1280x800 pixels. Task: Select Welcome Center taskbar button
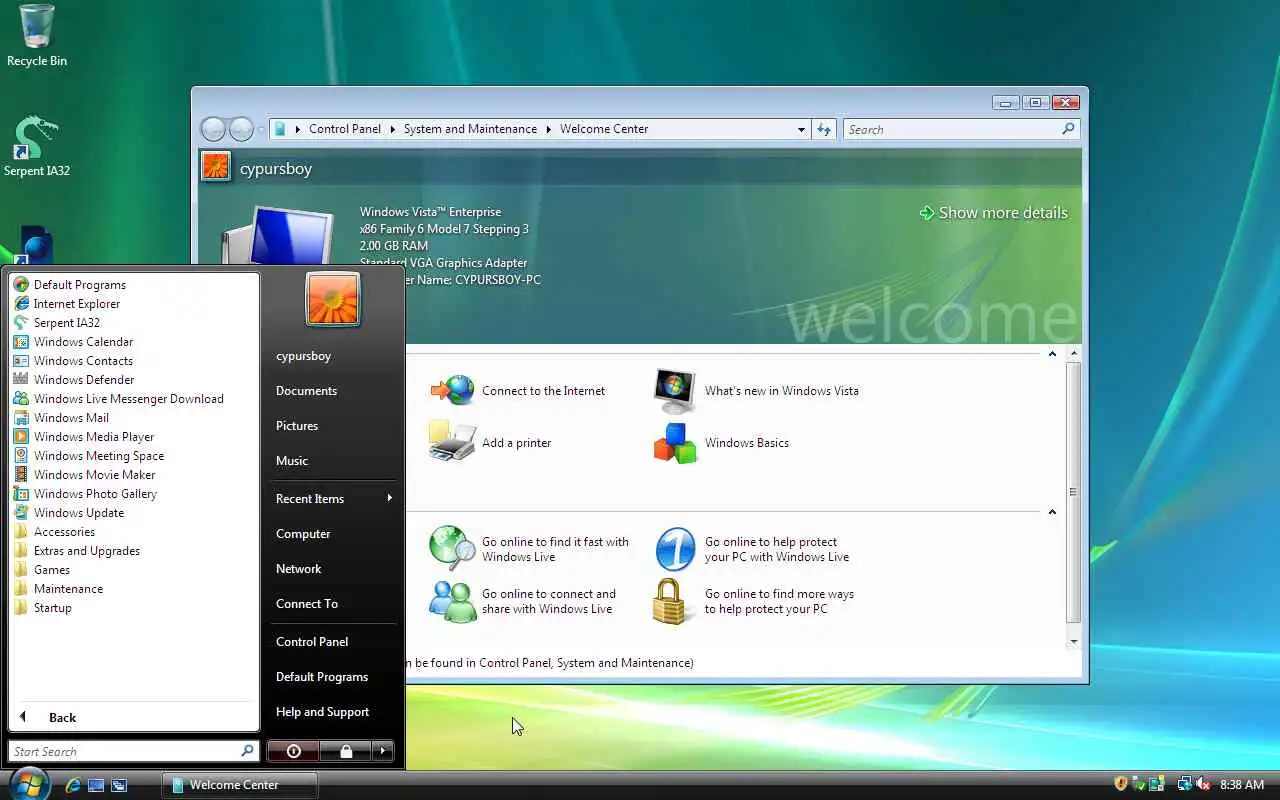[x=240, y=785]
